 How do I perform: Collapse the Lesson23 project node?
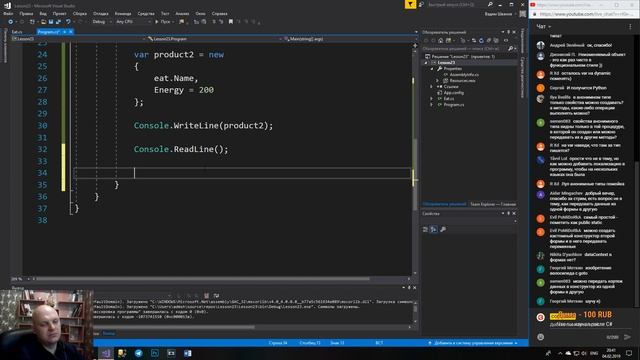[x=425, y=62]
